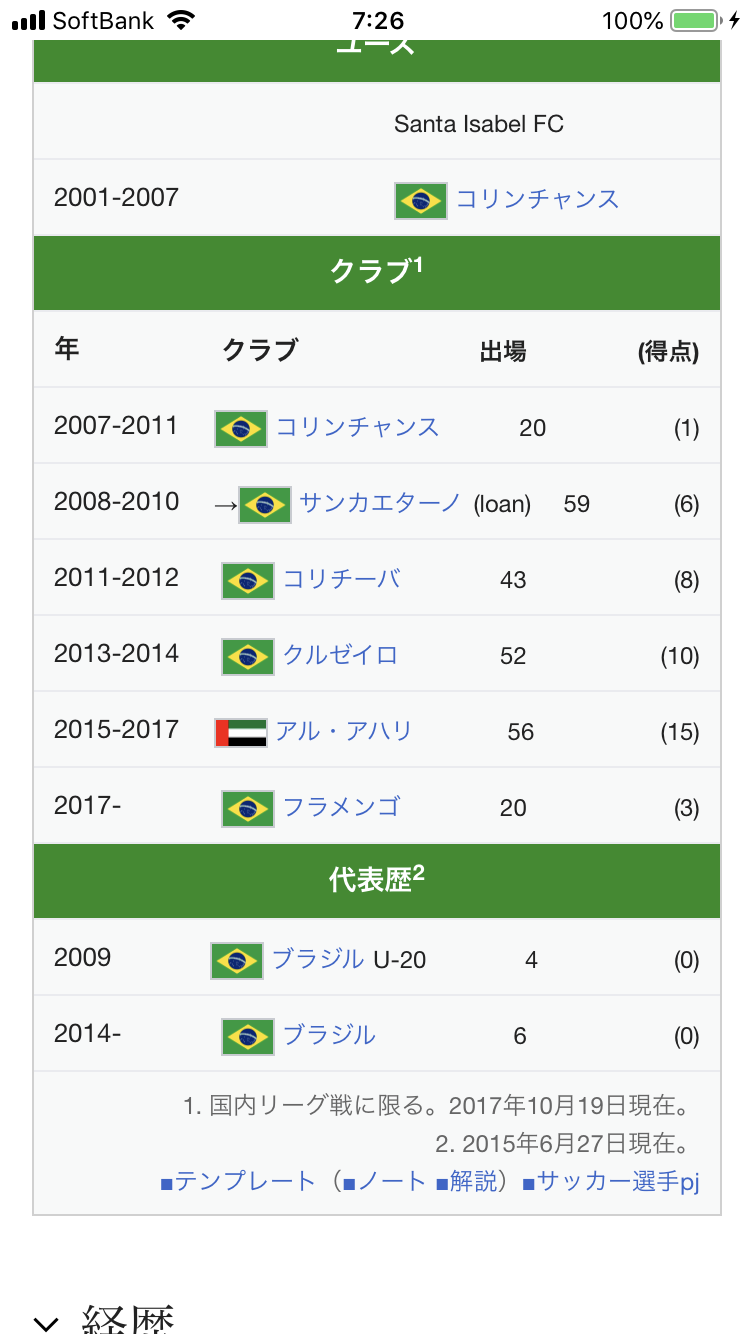
Task: Tap the Brazil flag beside コリチーバ
Action: pyautogui.click(x=247, y=580)
